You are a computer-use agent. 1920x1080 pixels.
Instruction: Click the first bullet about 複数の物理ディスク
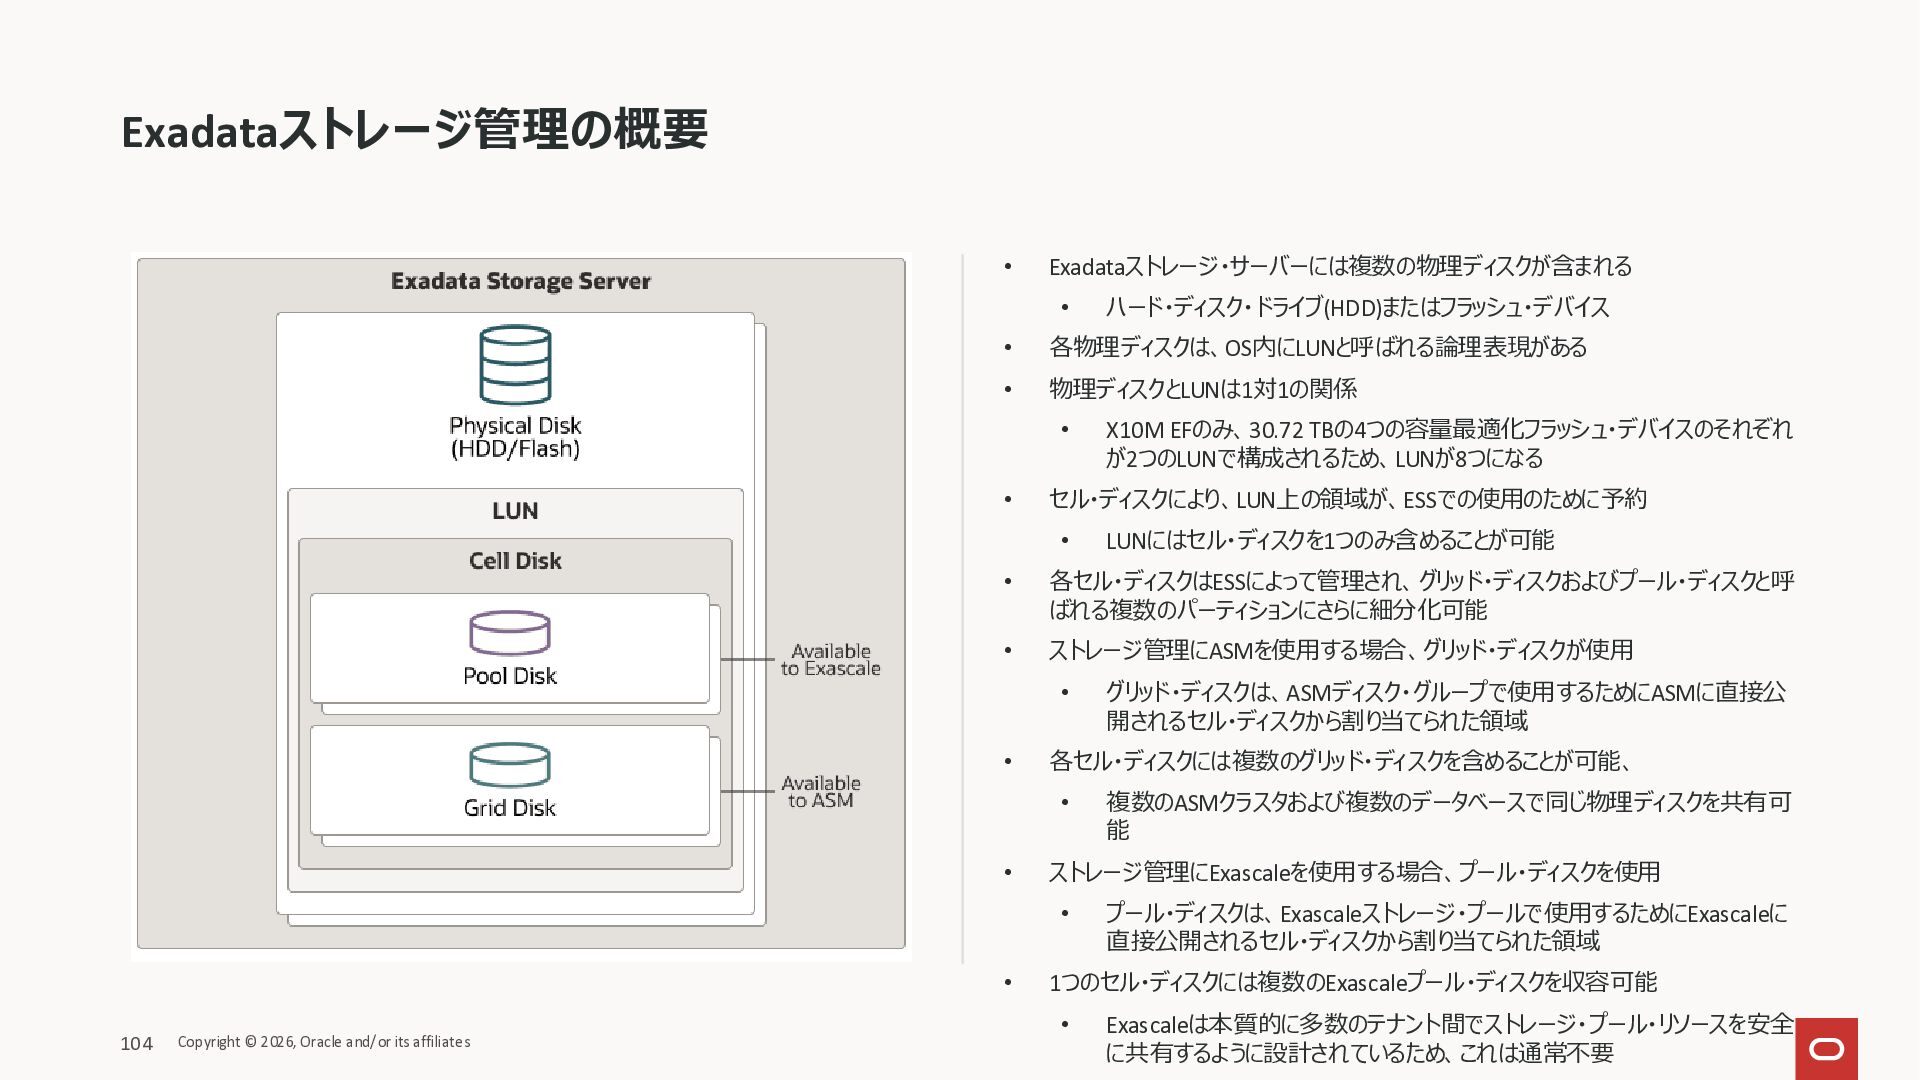coord(1340,266)
